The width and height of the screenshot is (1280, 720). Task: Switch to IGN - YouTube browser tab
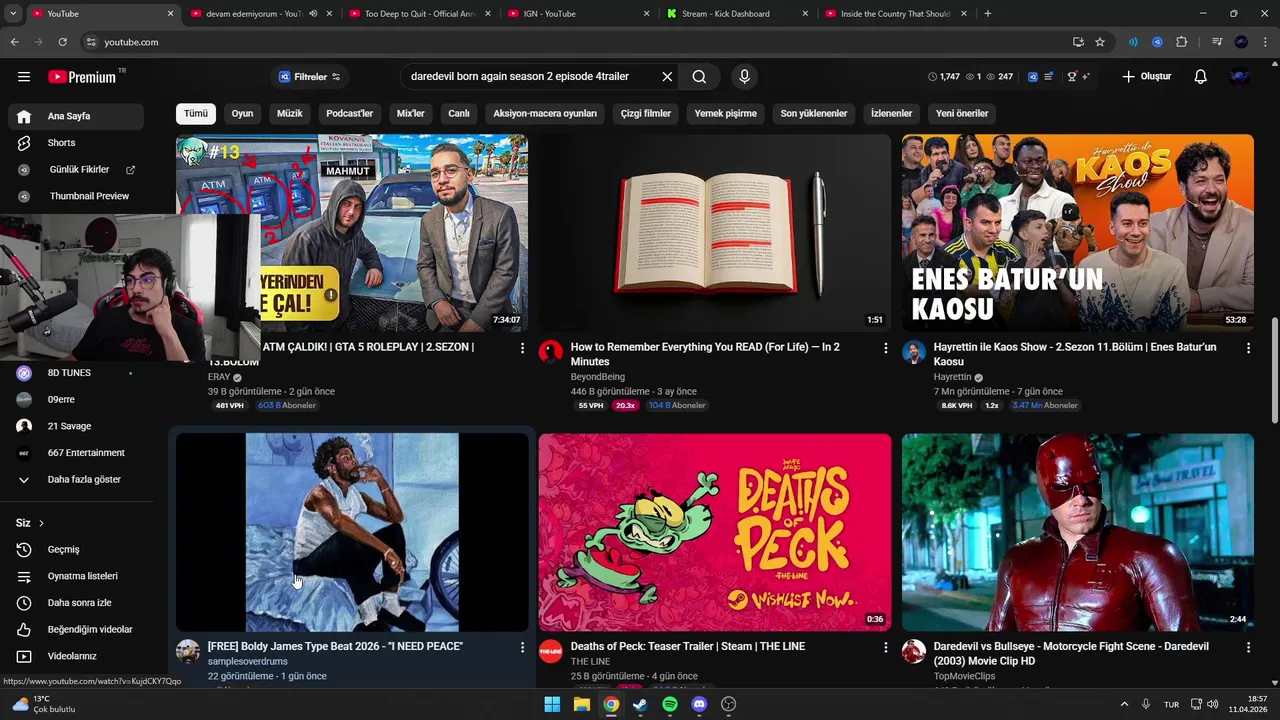point(577,14)
